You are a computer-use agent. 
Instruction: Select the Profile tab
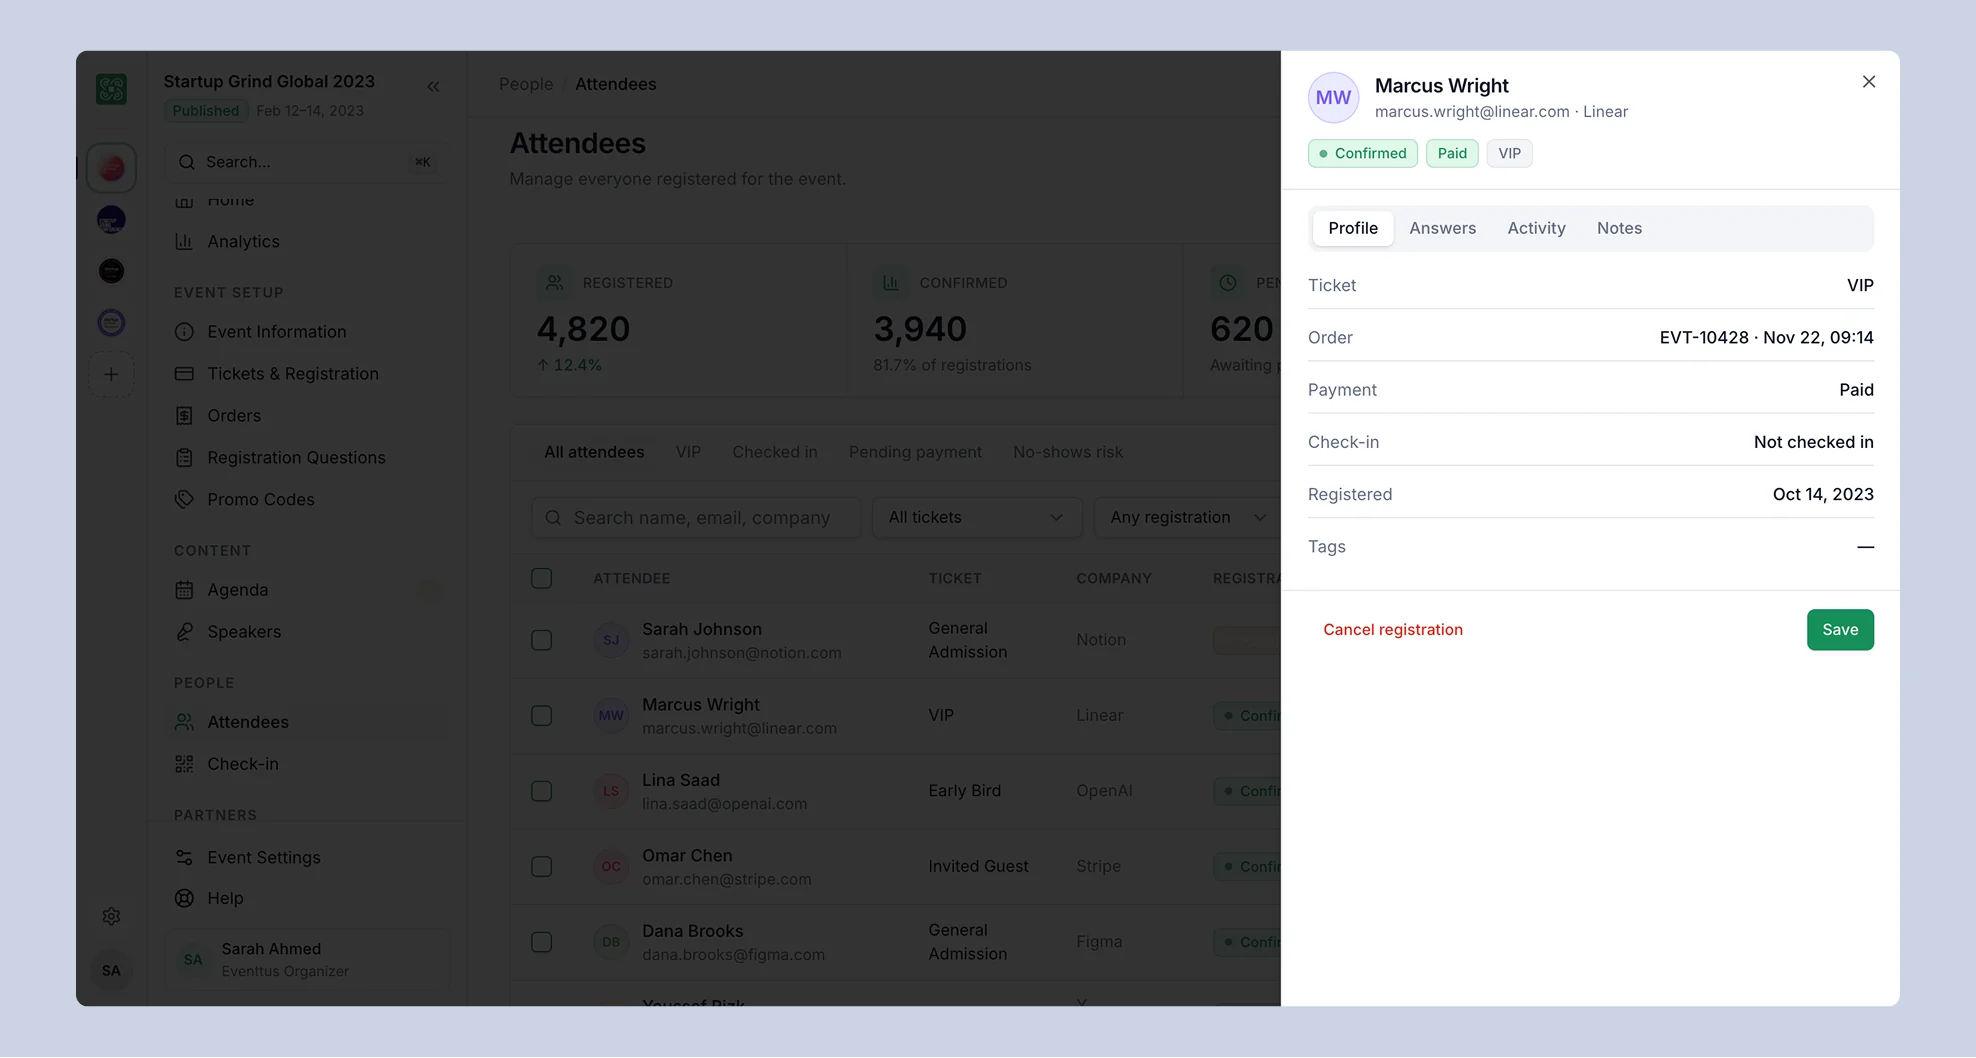point(1353,228)
